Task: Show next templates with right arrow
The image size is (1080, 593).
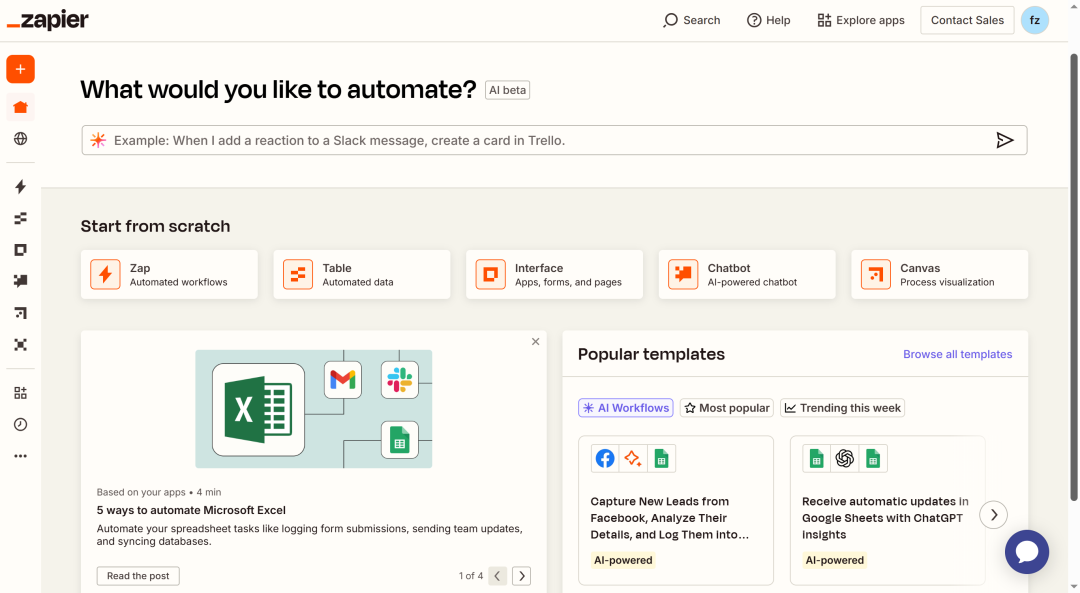Action: [993, 514]
